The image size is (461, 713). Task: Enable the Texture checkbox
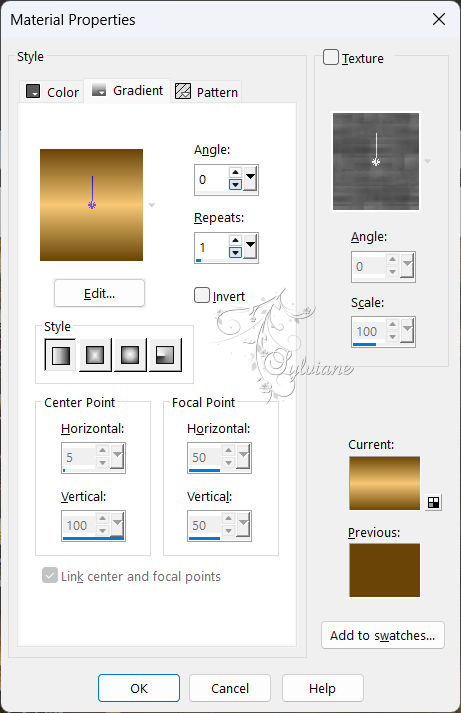[x=331, y=57]
